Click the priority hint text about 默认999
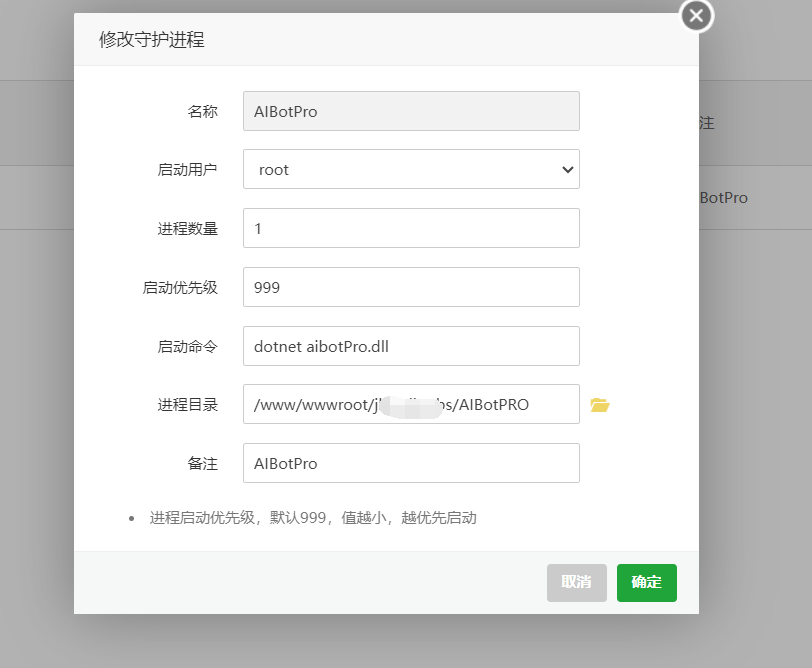This screenshot has width=812, height=668. click(313, 518)
